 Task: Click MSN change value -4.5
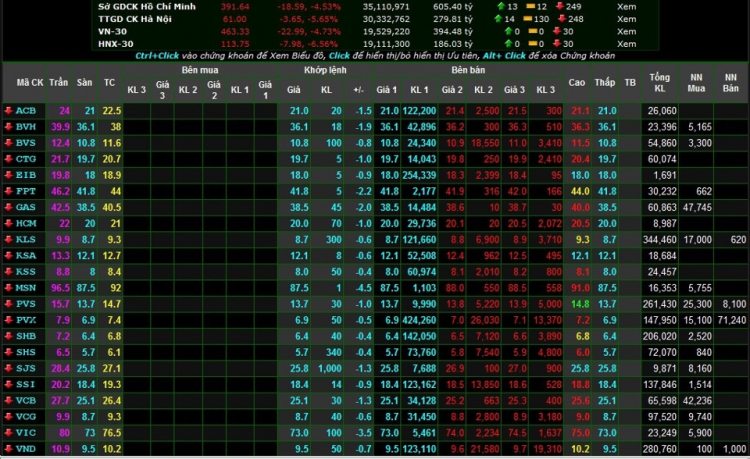click(x=364, y=288)
